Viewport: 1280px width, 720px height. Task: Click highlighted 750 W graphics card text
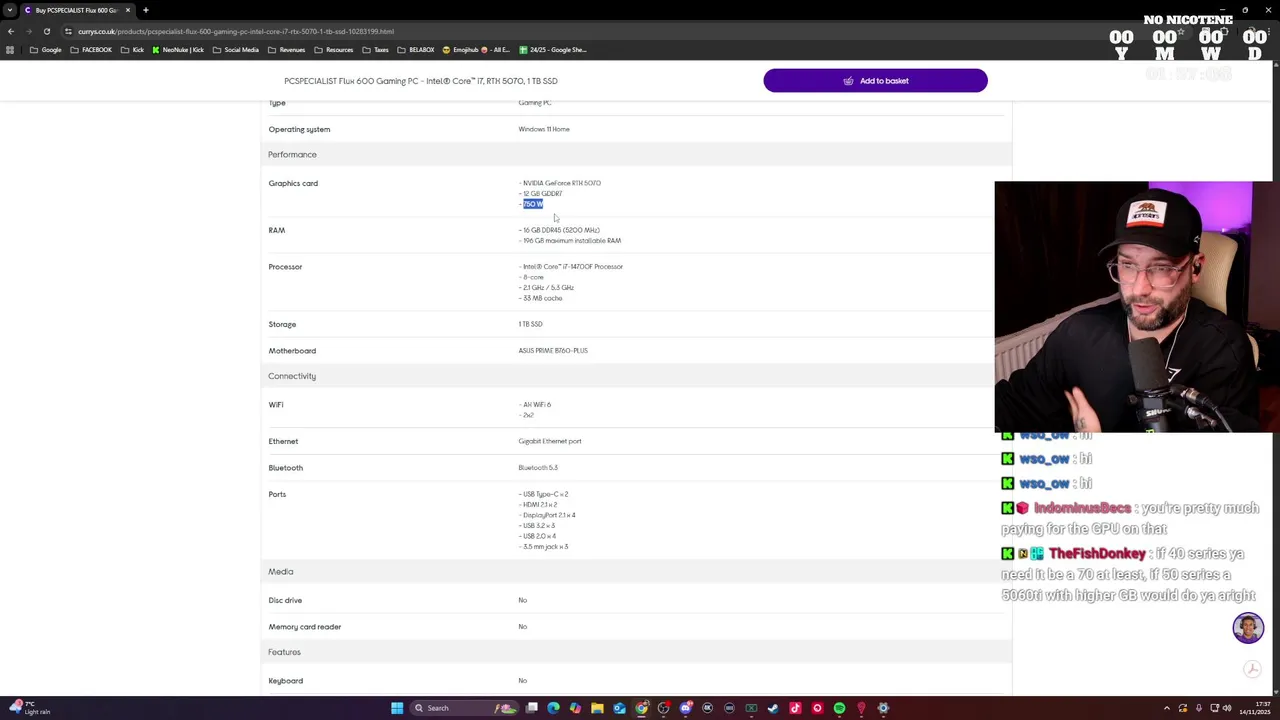tap(533, 204)
